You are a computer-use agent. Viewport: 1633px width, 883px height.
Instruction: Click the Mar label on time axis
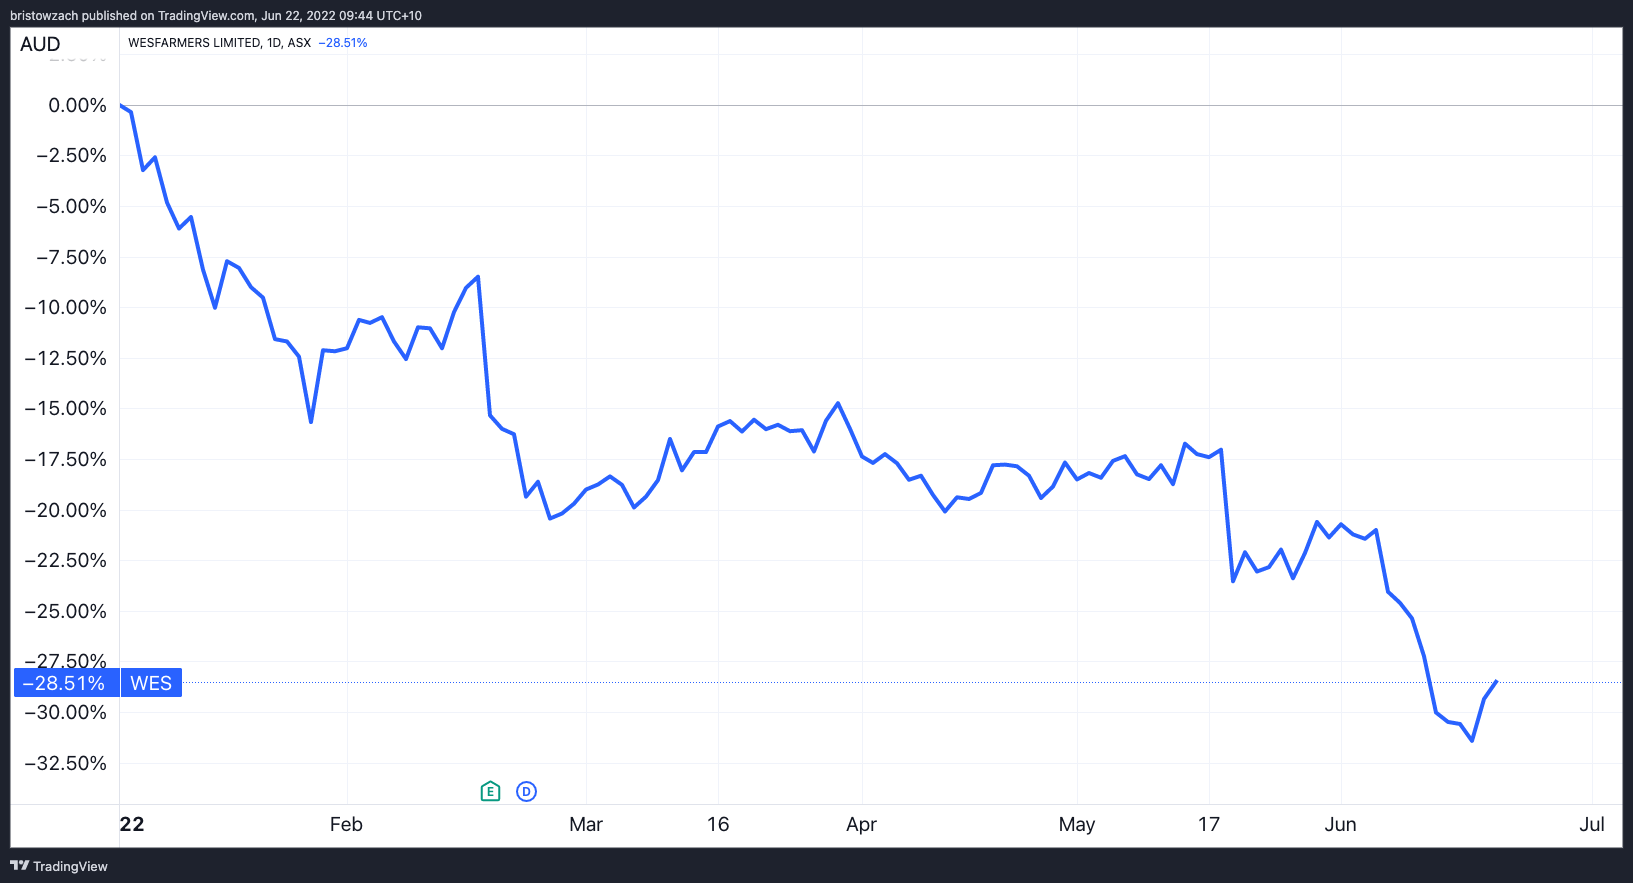[x=586, y=824]
